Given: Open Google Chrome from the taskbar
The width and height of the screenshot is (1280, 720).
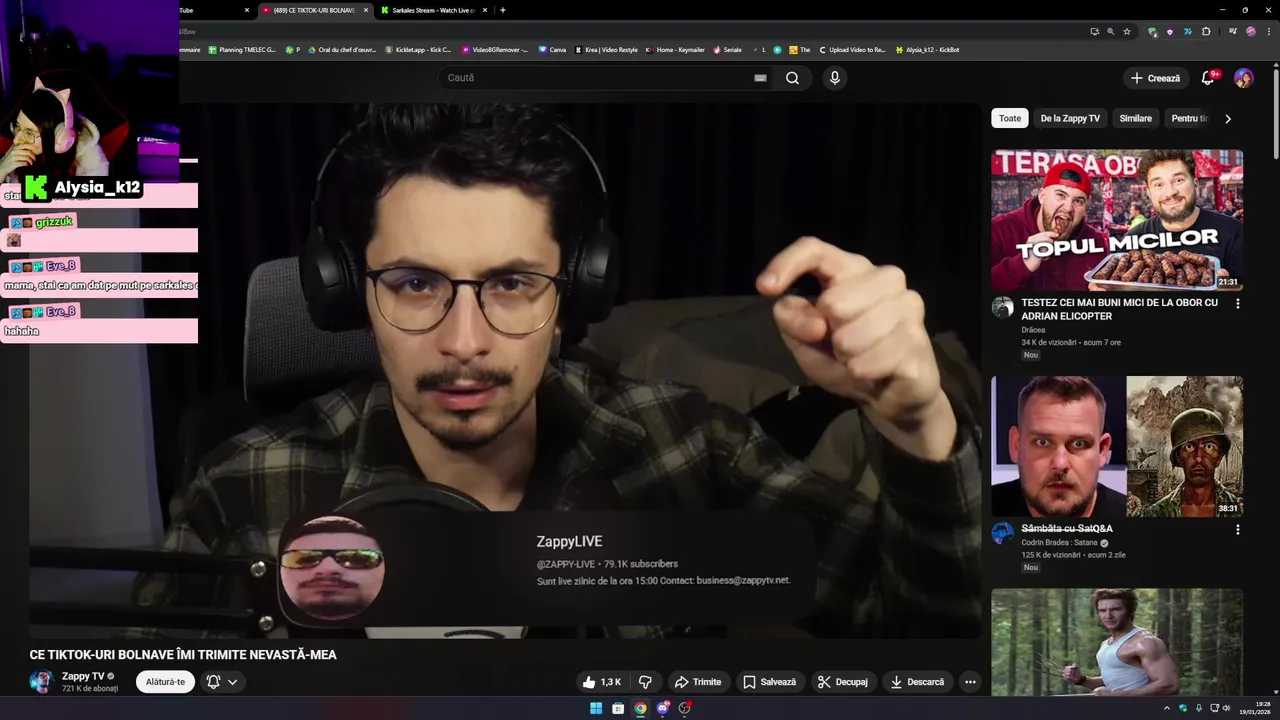Looking at the screenshot, I should [640, 708].
